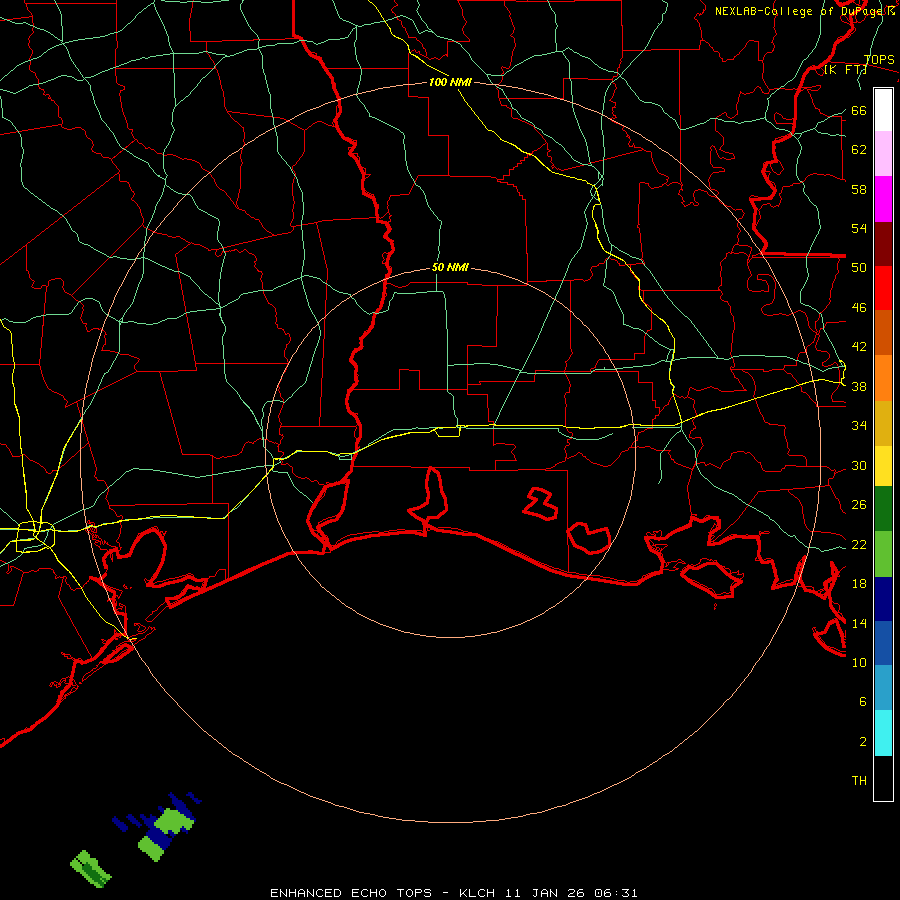Click the 62 legend value

859,150
